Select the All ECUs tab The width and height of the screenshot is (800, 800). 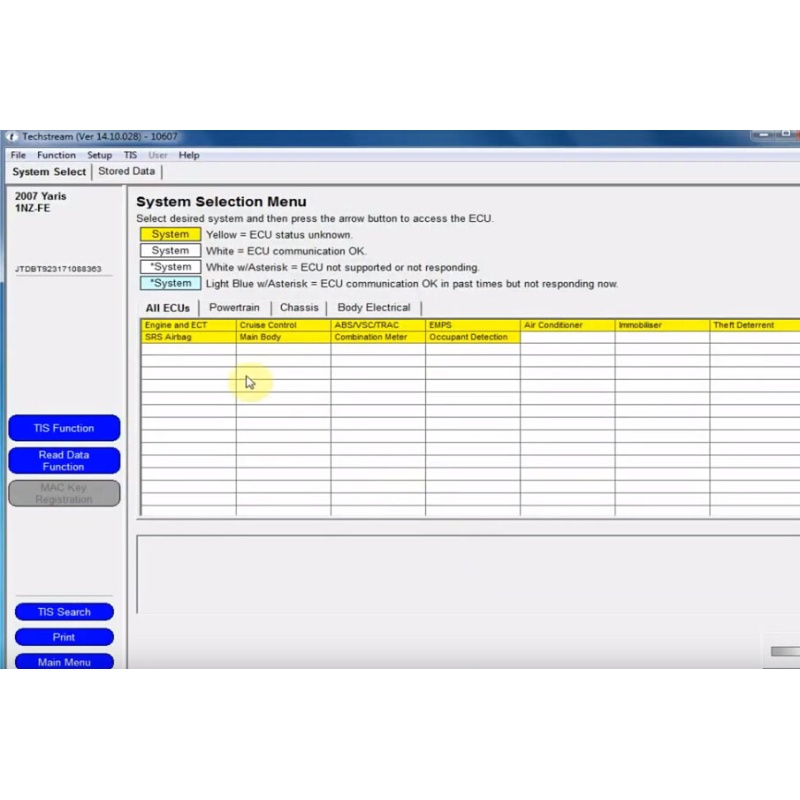pos(167,308)
